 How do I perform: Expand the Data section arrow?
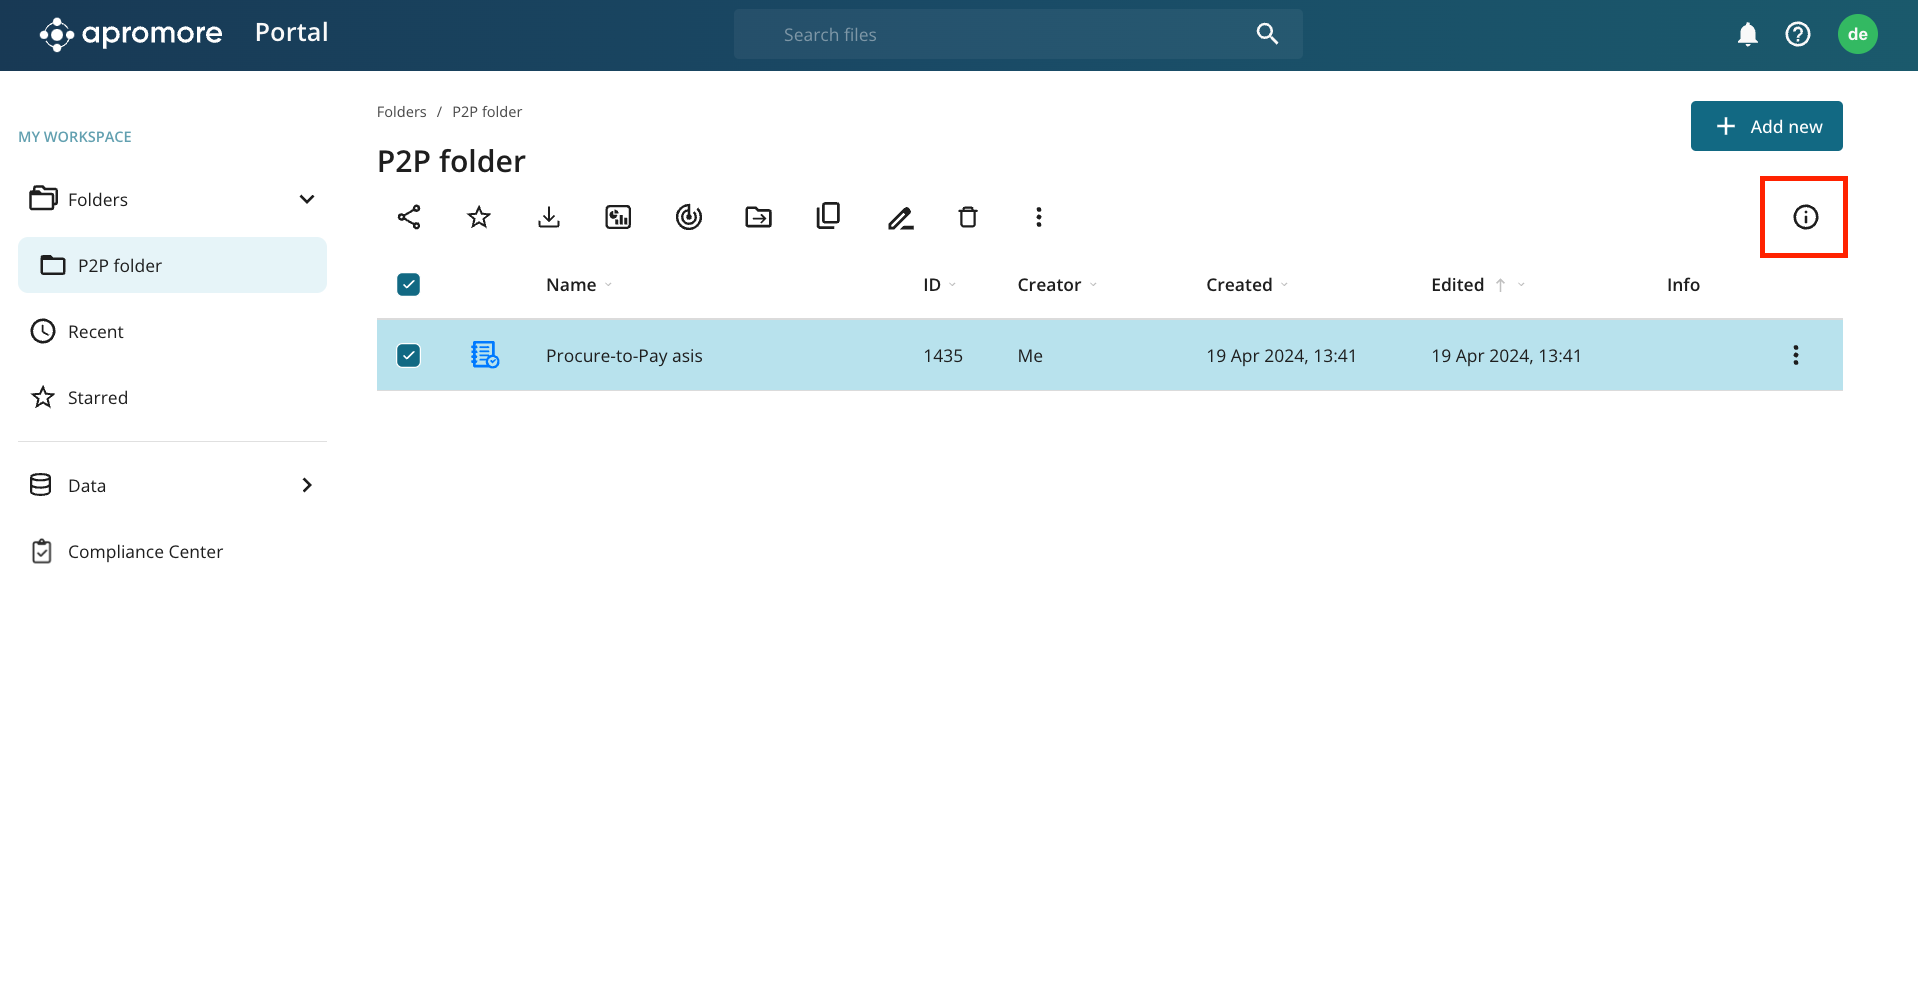click(307, 485)
